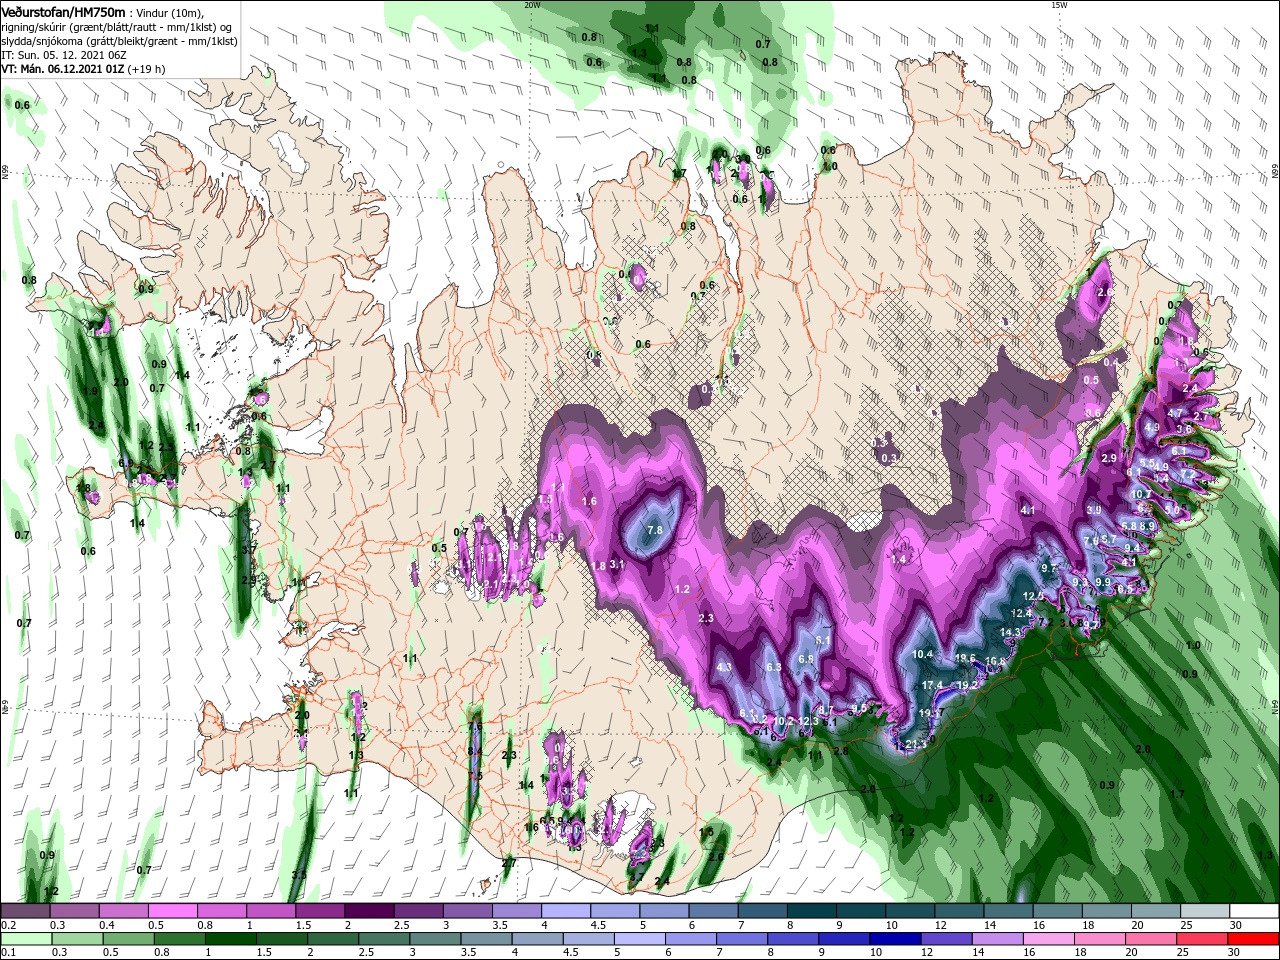Click the 14.3 snowfall value on the map
This screenshot has width=1280, height=960.
coord(1011,632)
